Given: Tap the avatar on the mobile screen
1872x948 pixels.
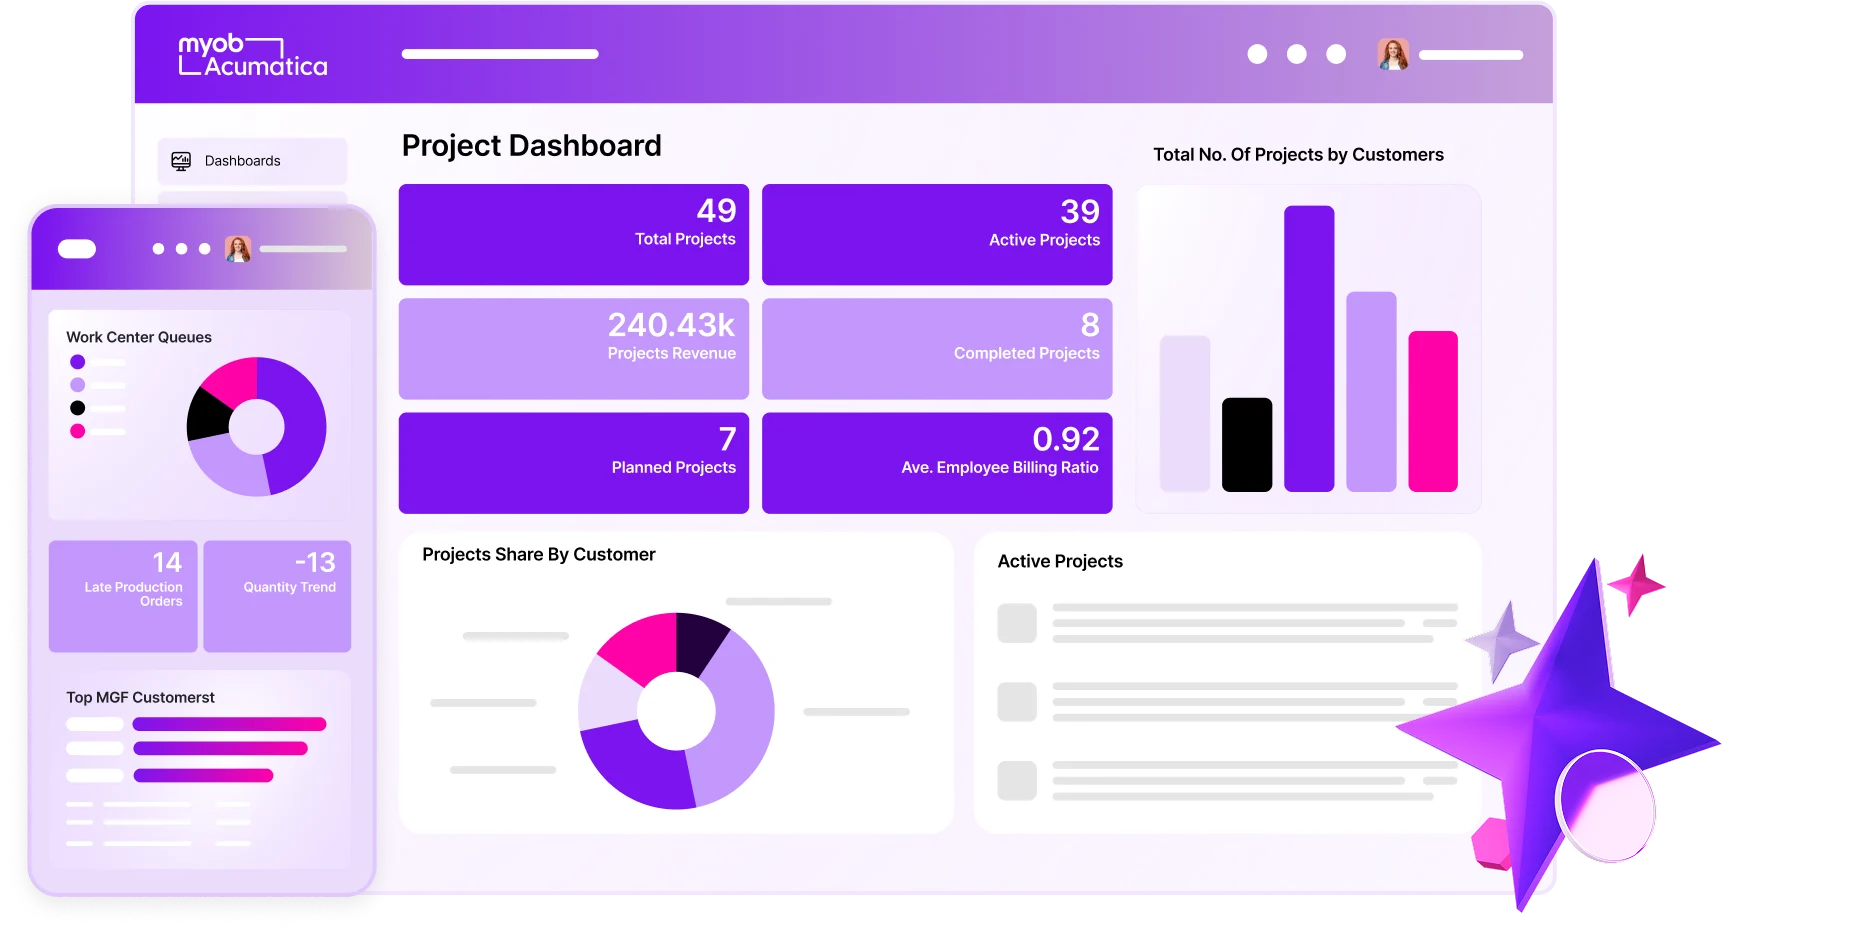Looking at the screenshot, I should tap(237, 248).
